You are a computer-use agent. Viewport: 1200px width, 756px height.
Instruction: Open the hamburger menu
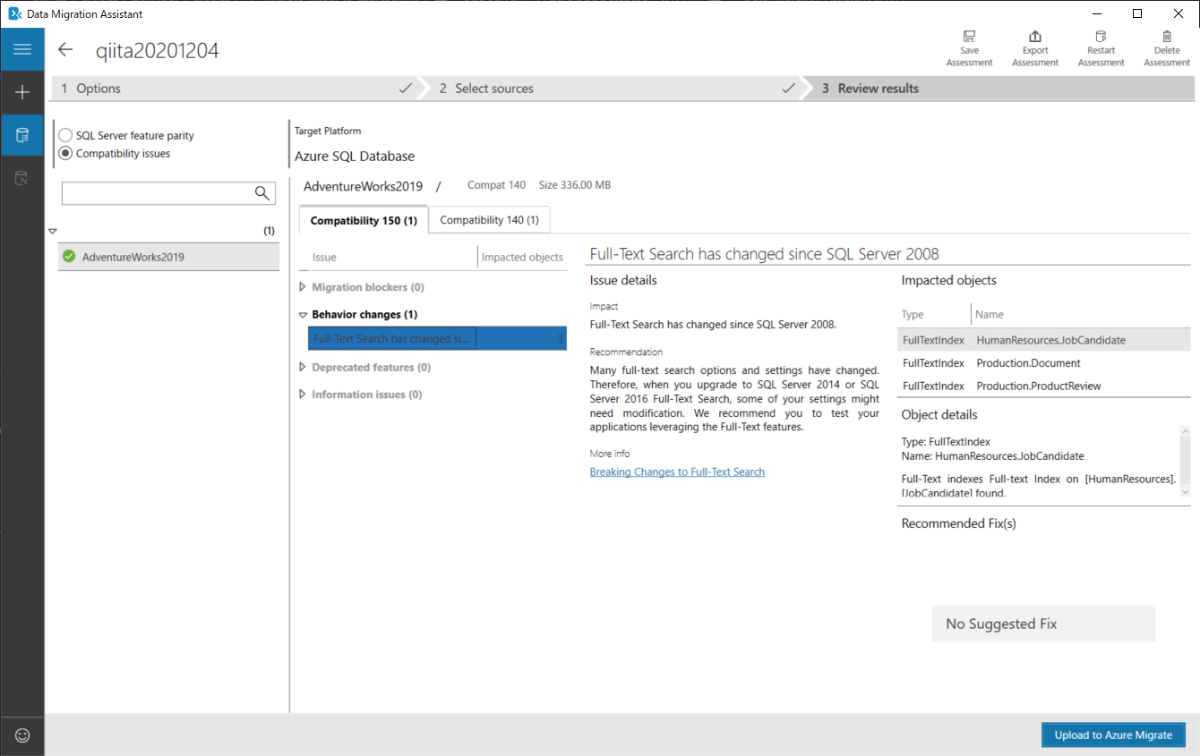tap(22, 49)
